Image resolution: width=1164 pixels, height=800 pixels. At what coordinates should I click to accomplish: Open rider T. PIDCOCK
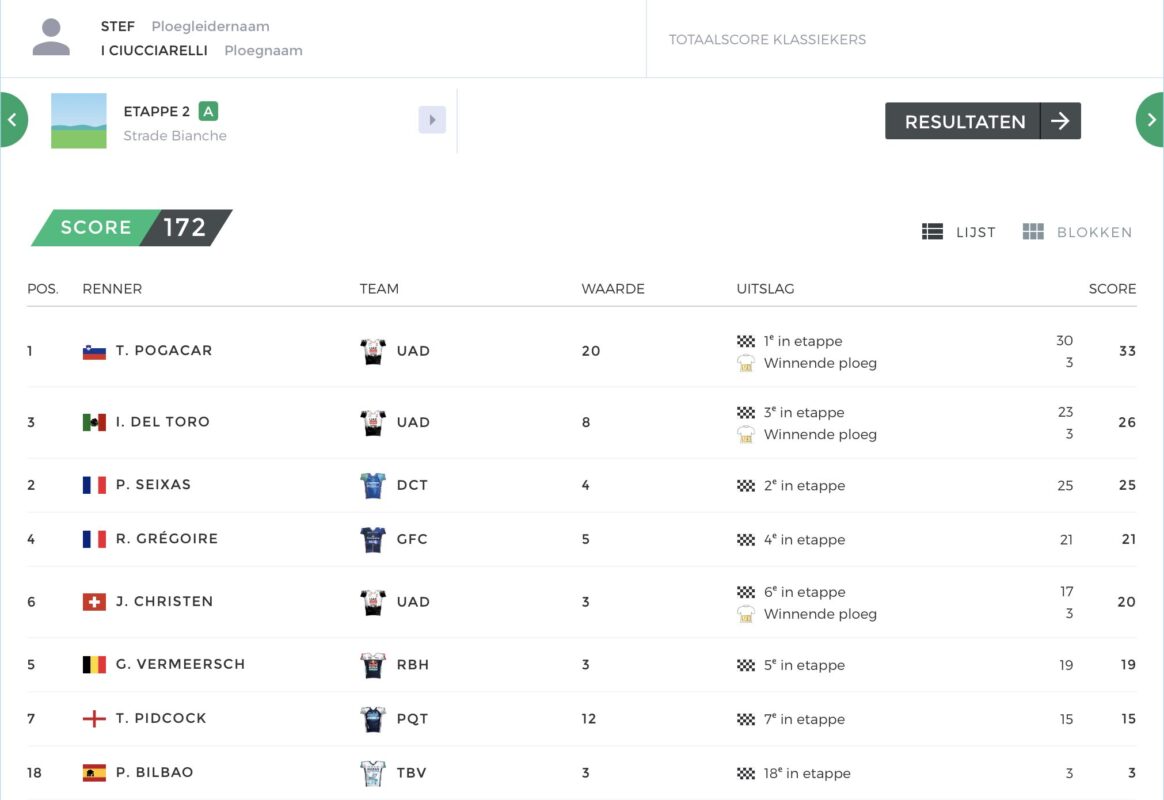click(161, 718)
